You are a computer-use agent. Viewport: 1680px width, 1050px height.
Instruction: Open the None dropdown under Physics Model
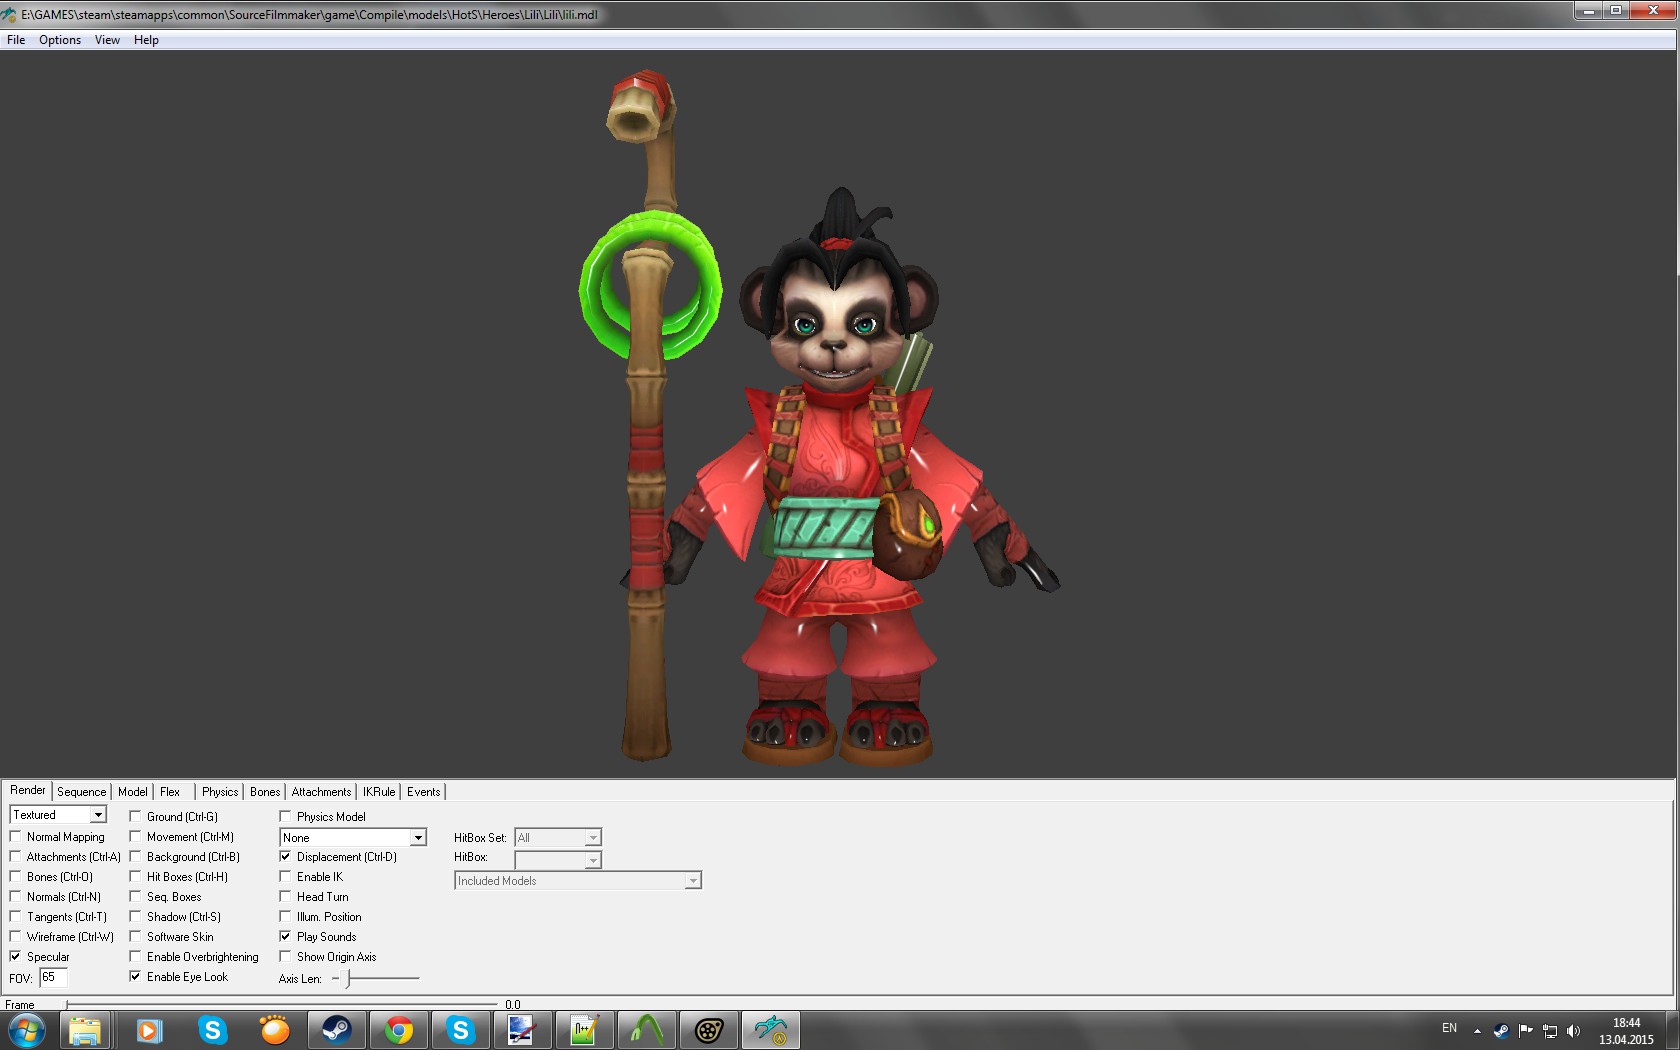pos(418,838)
